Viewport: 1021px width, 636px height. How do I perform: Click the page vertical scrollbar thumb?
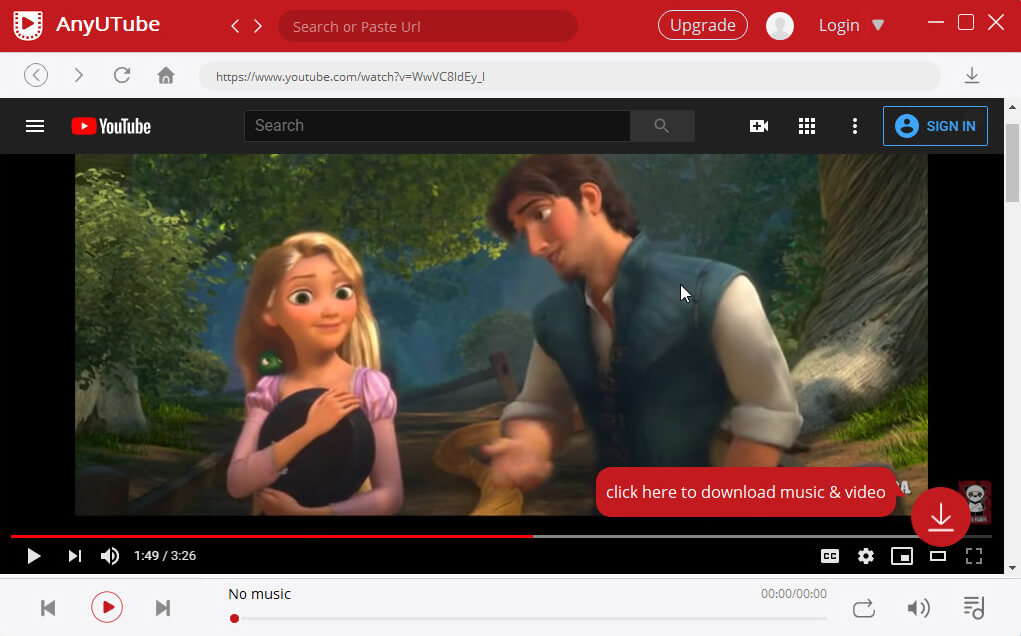pyautogui.click(x=1012, y=163)
